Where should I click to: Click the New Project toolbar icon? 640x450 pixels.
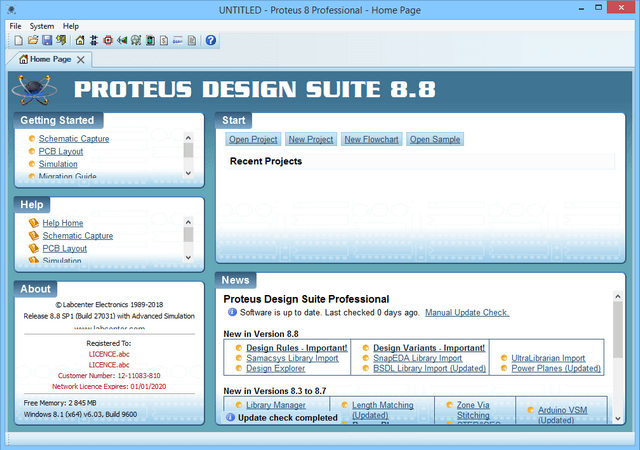tap(18, 41)
